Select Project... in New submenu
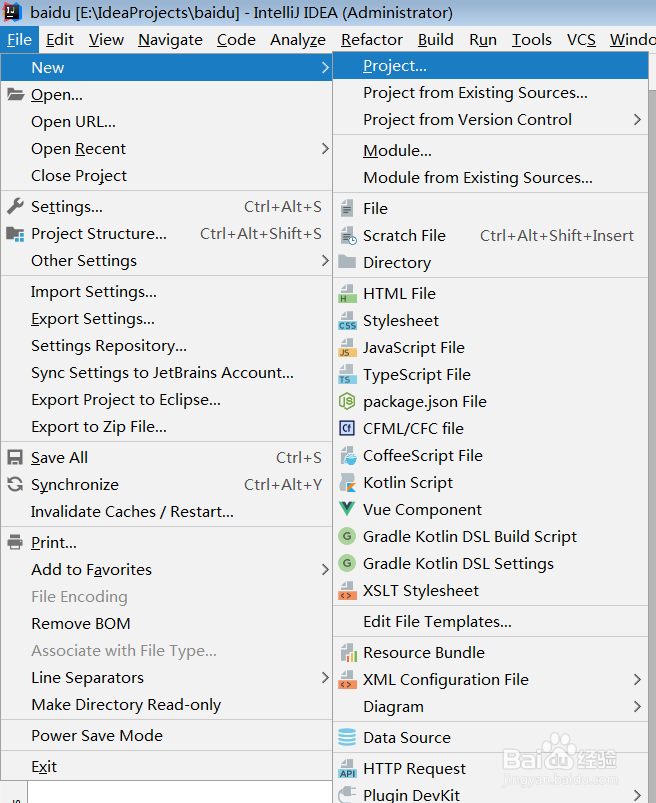This screenshot has height=803, width=656. tap(491, 66)
